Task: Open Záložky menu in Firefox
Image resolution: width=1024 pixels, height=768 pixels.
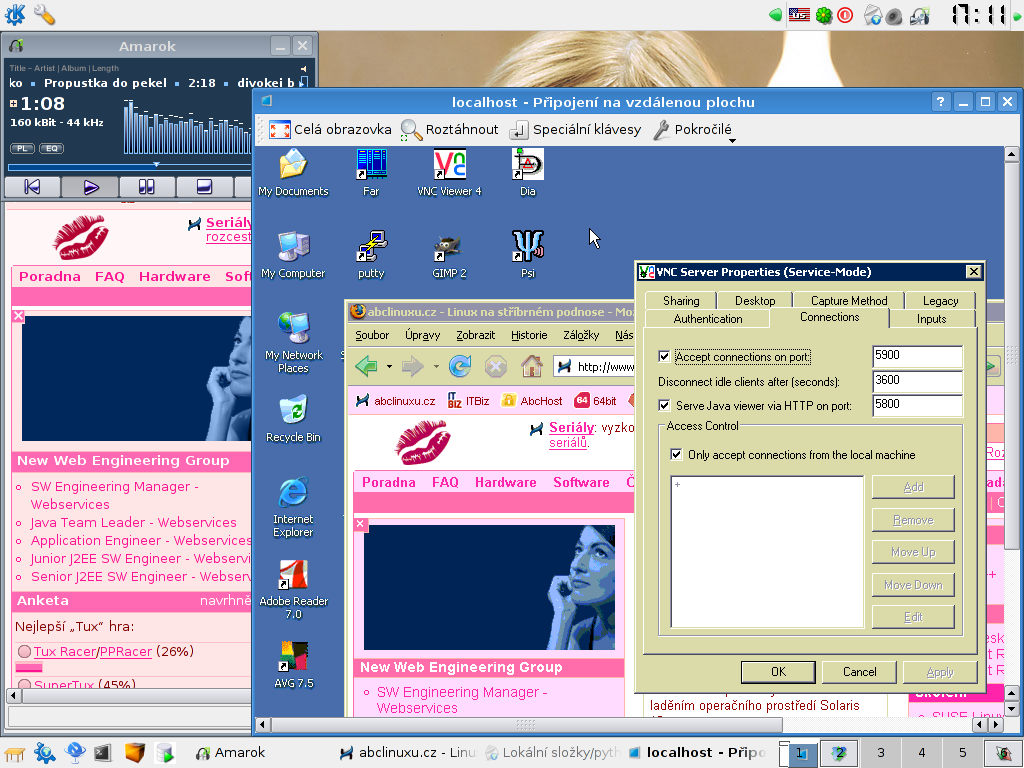Action: [581, 335]
